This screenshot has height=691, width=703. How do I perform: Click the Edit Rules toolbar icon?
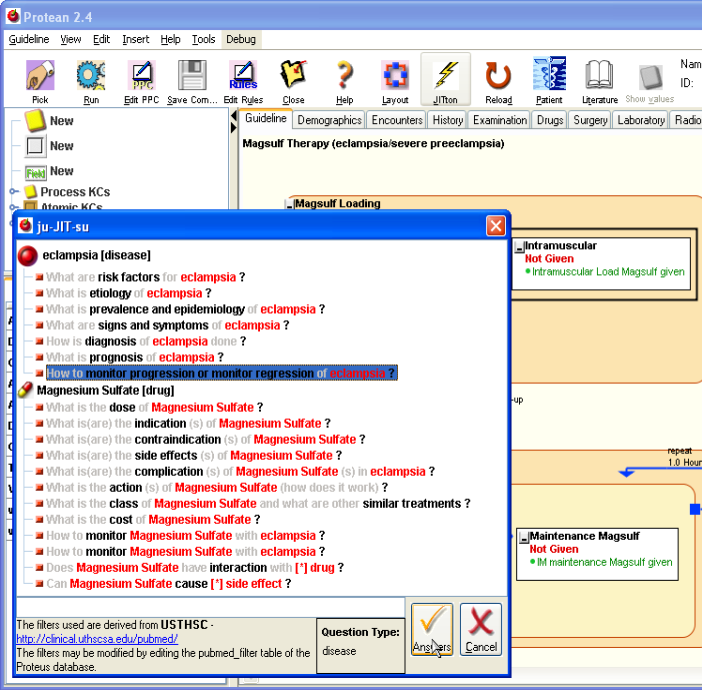(243, 78)
